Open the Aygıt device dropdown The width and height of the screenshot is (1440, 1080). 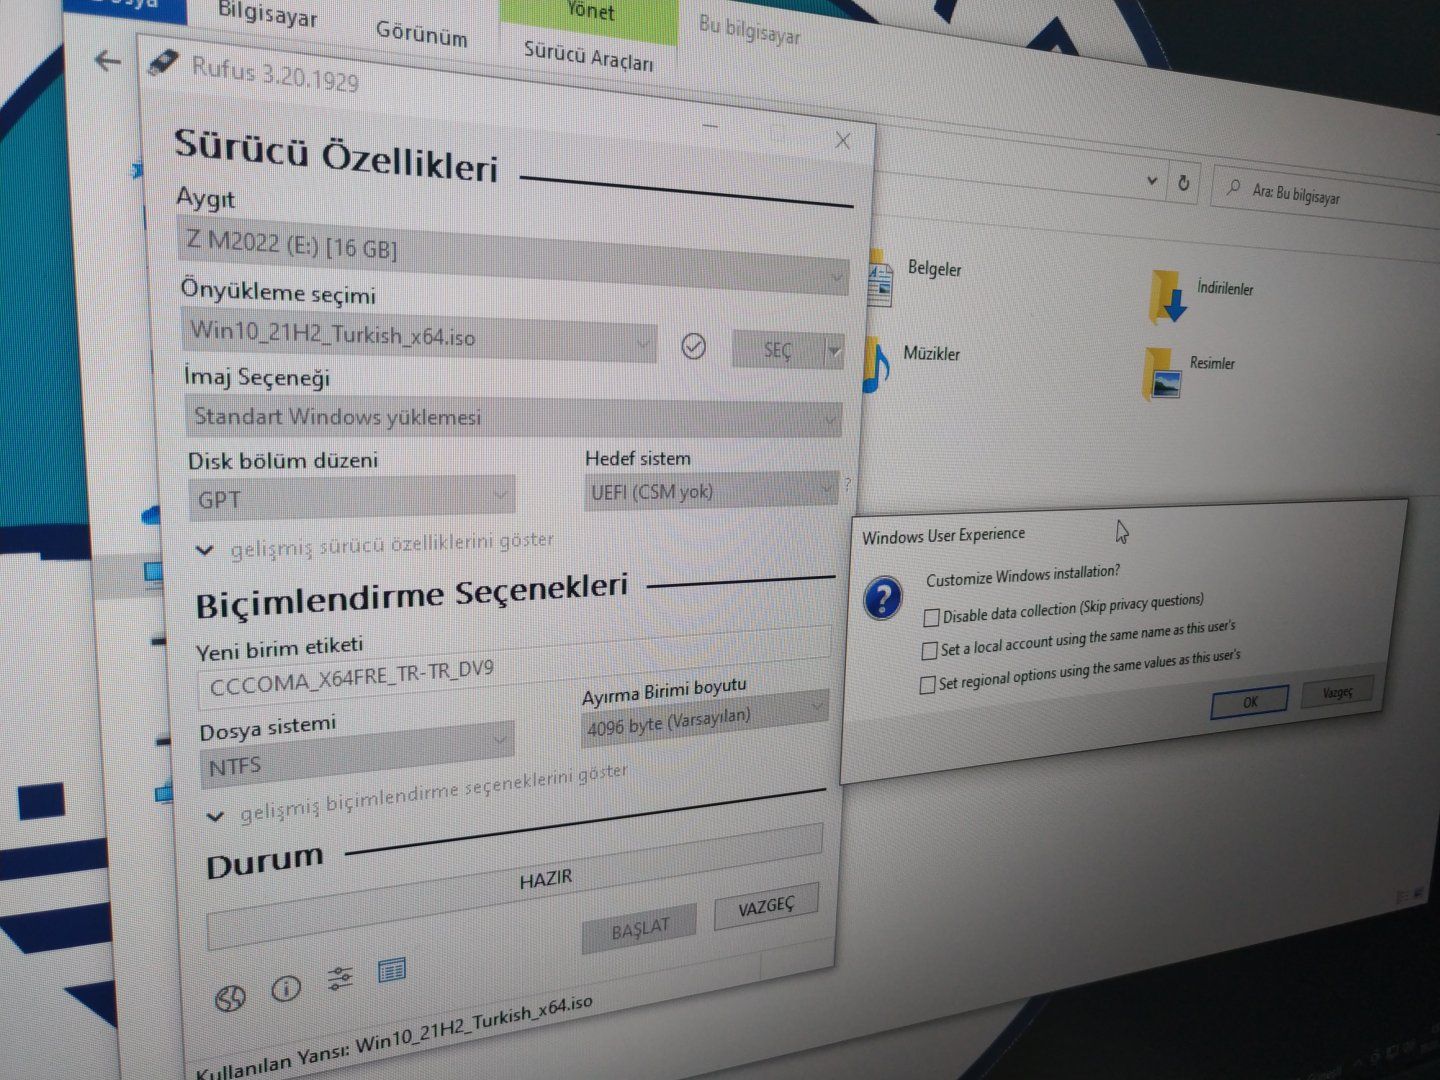pos(514,256)
